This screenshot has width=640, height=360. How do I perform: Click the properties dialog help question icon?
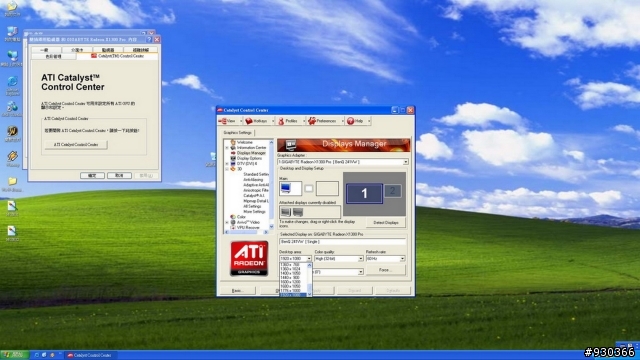pyautogui.click(x=149, y=40)
